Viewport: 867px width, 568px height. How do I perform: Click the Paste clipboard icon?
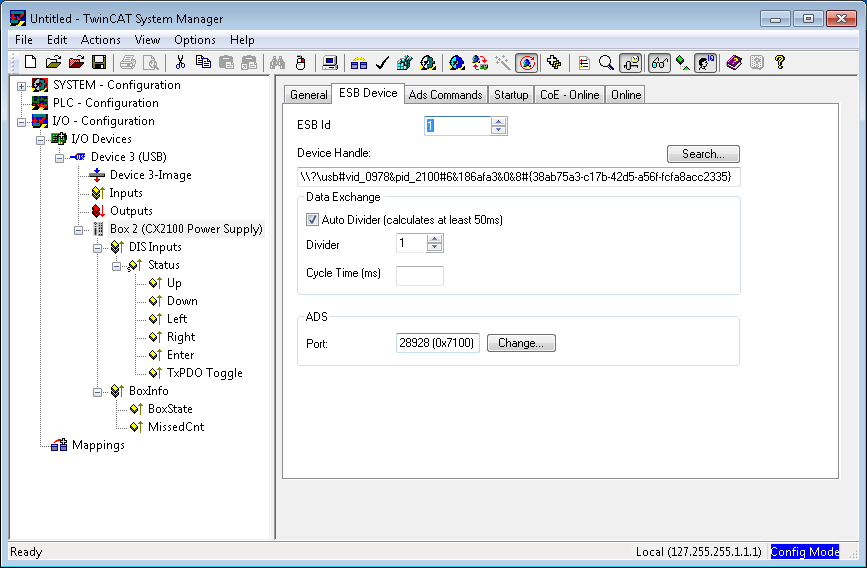[226, 62]
